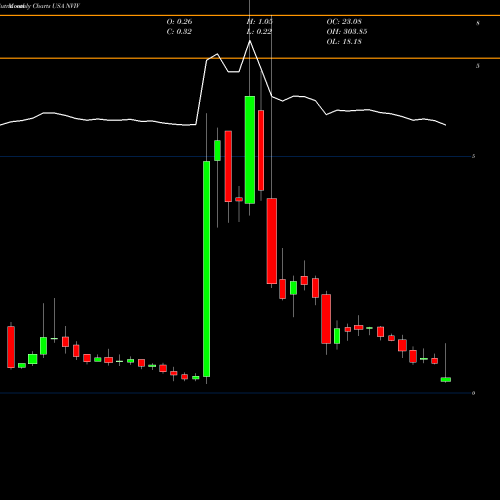Click the 'OL: 18.18' value
The height and width of the screenshot is (500, 500).
click(344, 42)
